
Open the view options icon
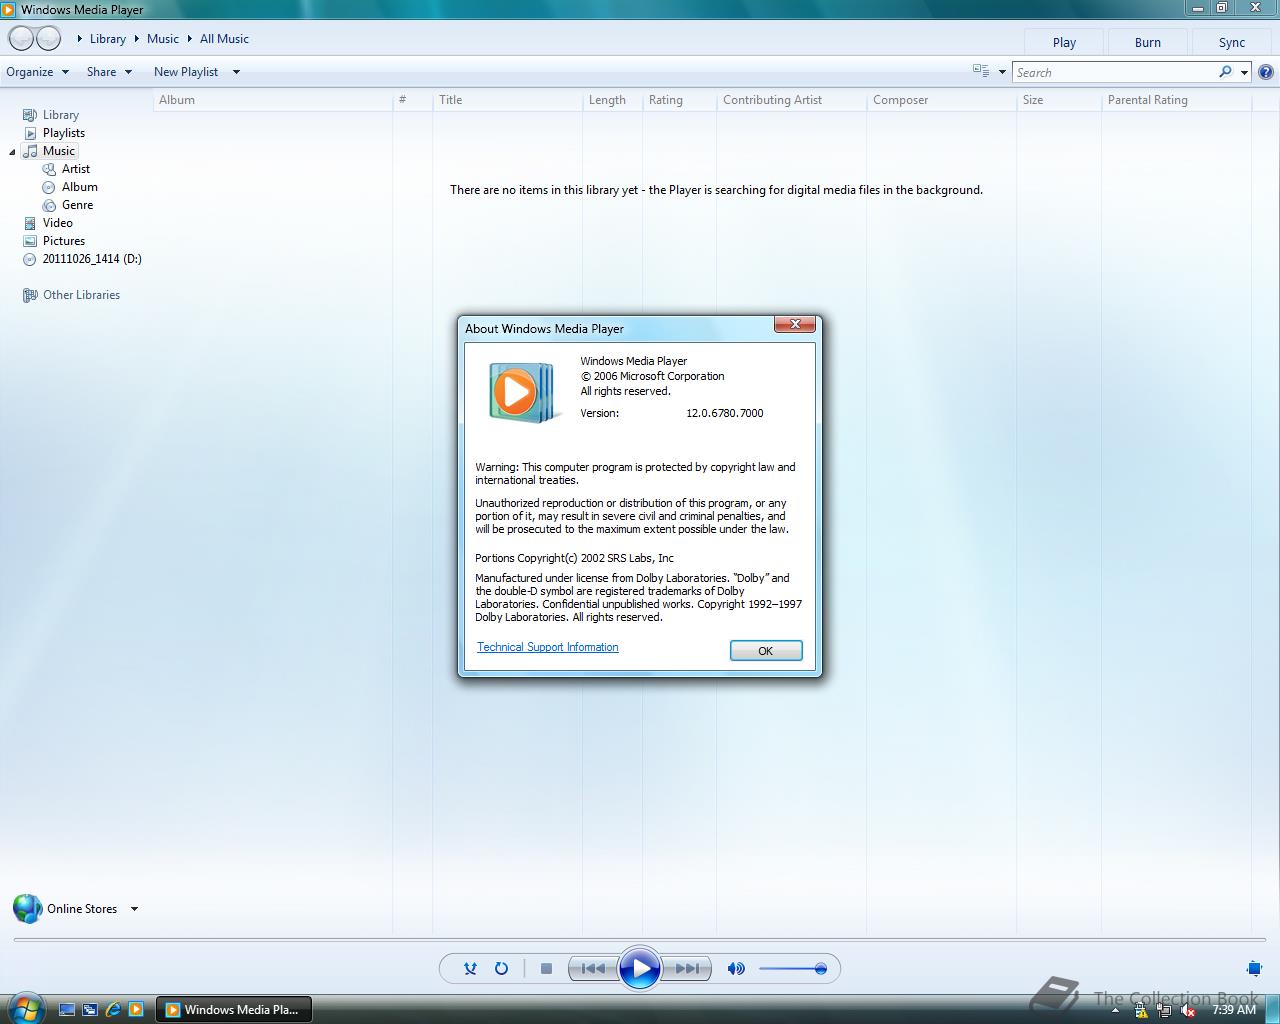coord(980,71)
